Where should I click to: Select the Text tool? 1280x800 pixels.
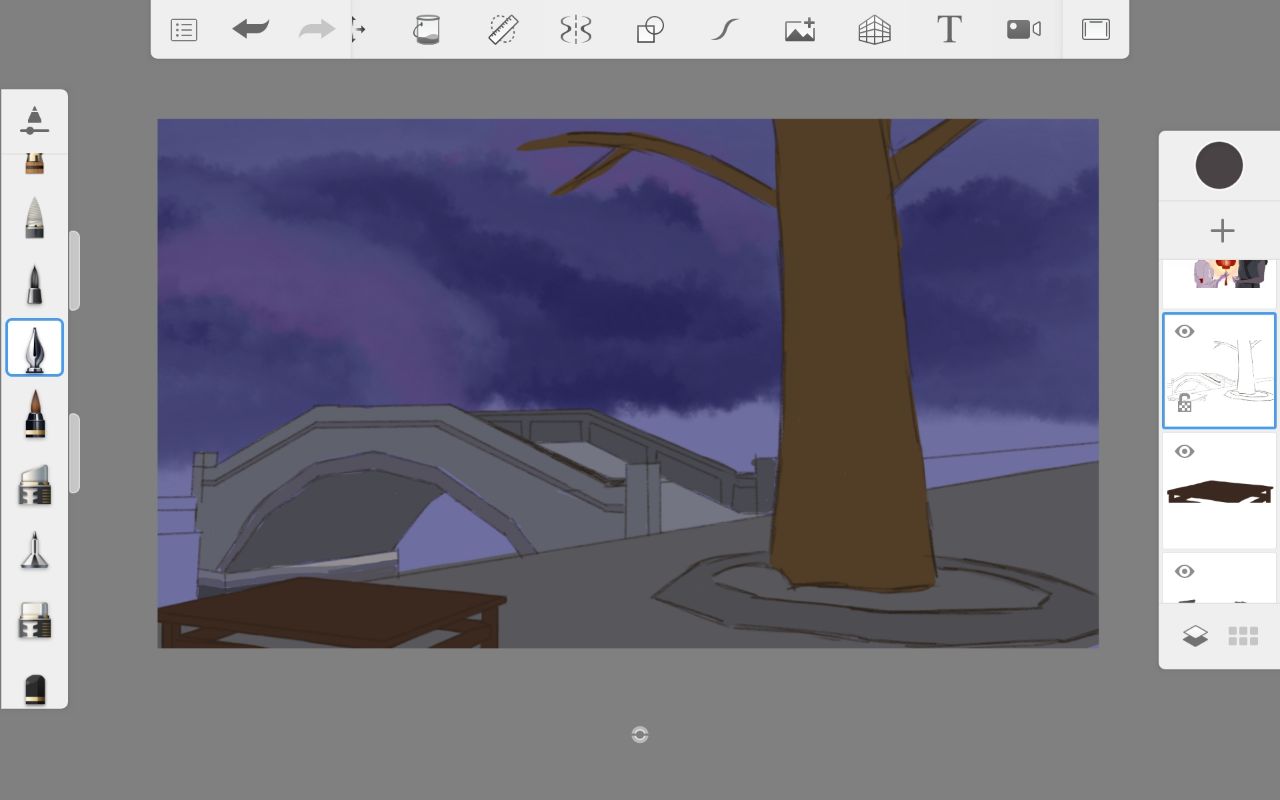pos(949,30)
